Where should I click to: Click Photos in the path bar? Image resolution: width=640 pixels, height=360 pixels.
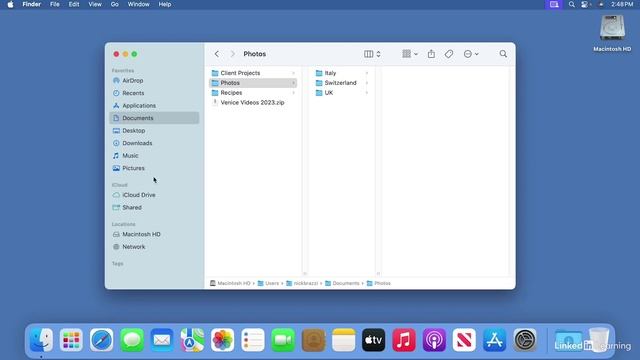point(378,283)
